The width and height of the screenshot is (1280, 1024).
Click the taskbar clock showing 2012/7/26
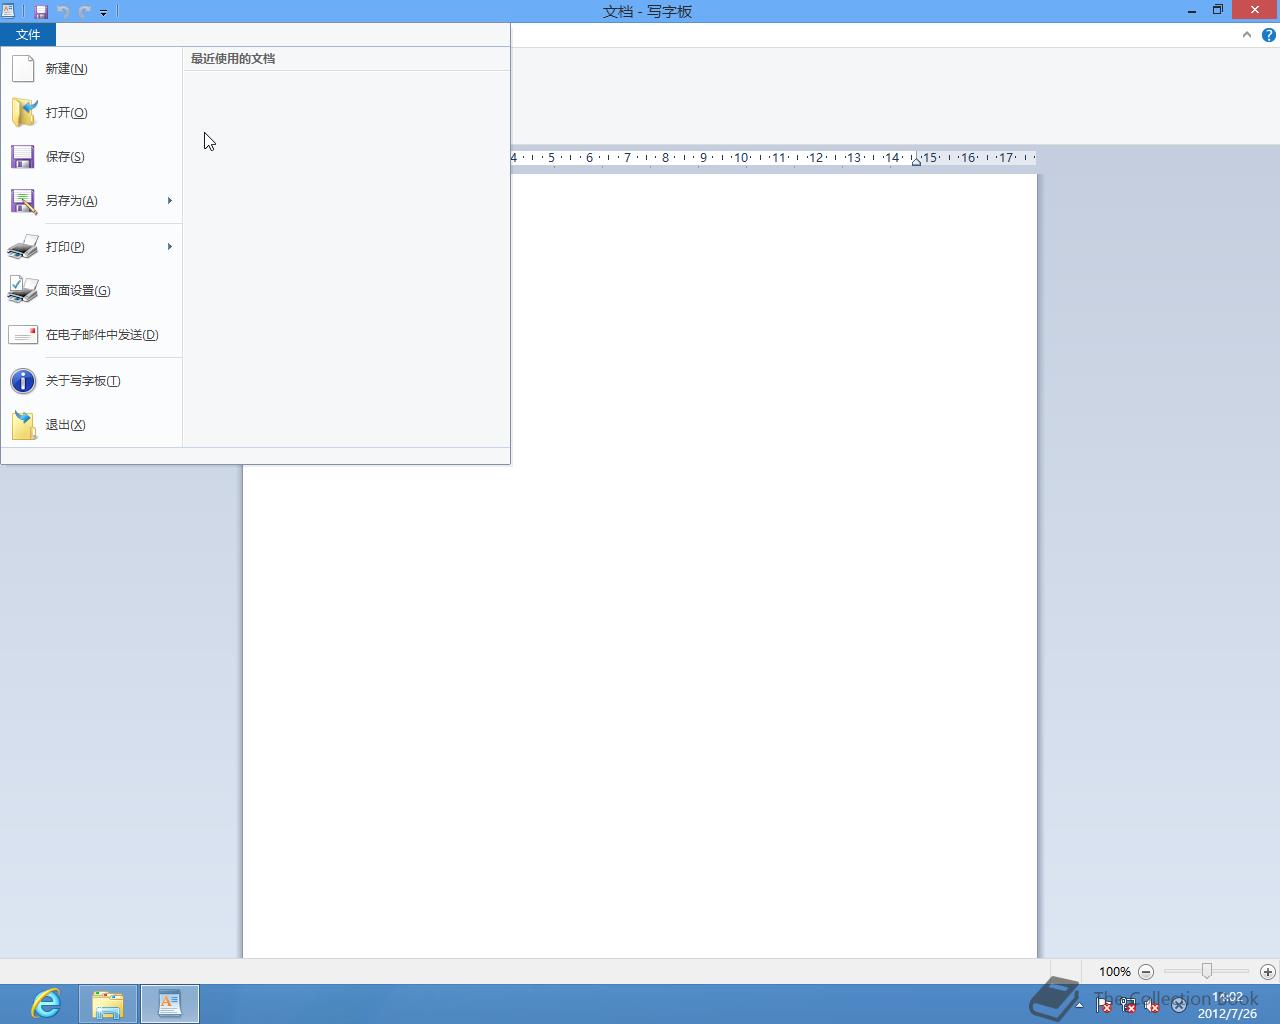coord(1227,1005)
